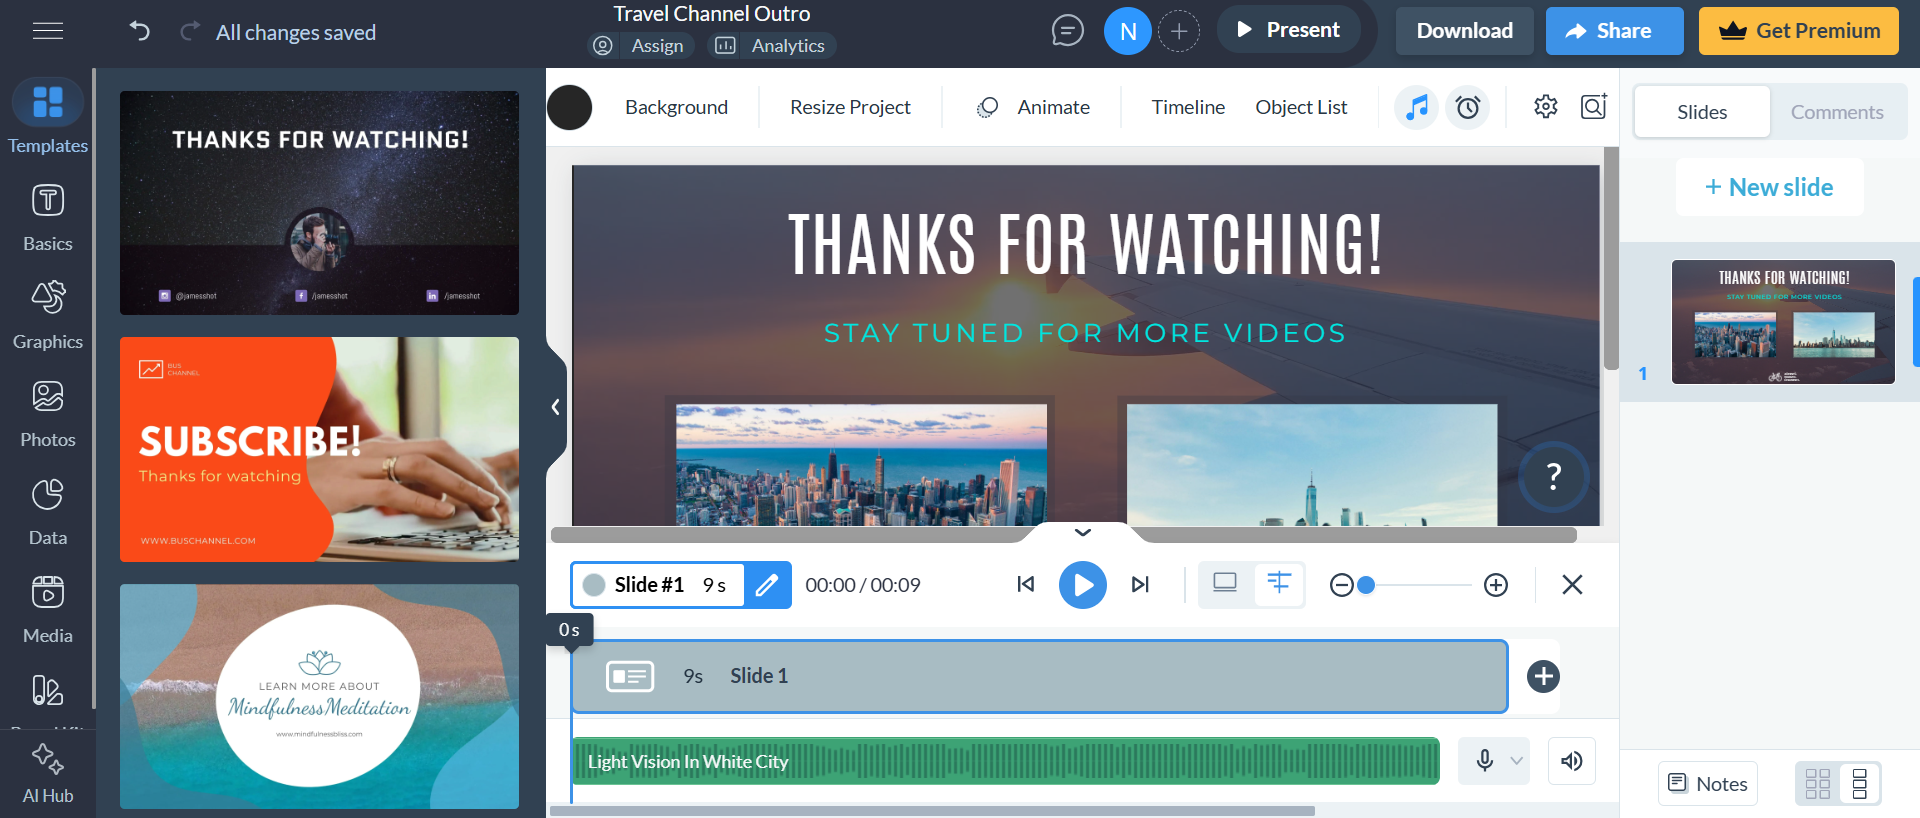Open the Media sidebar panel
Viewport: 1920px width, 818px height.
click(48, 609)
